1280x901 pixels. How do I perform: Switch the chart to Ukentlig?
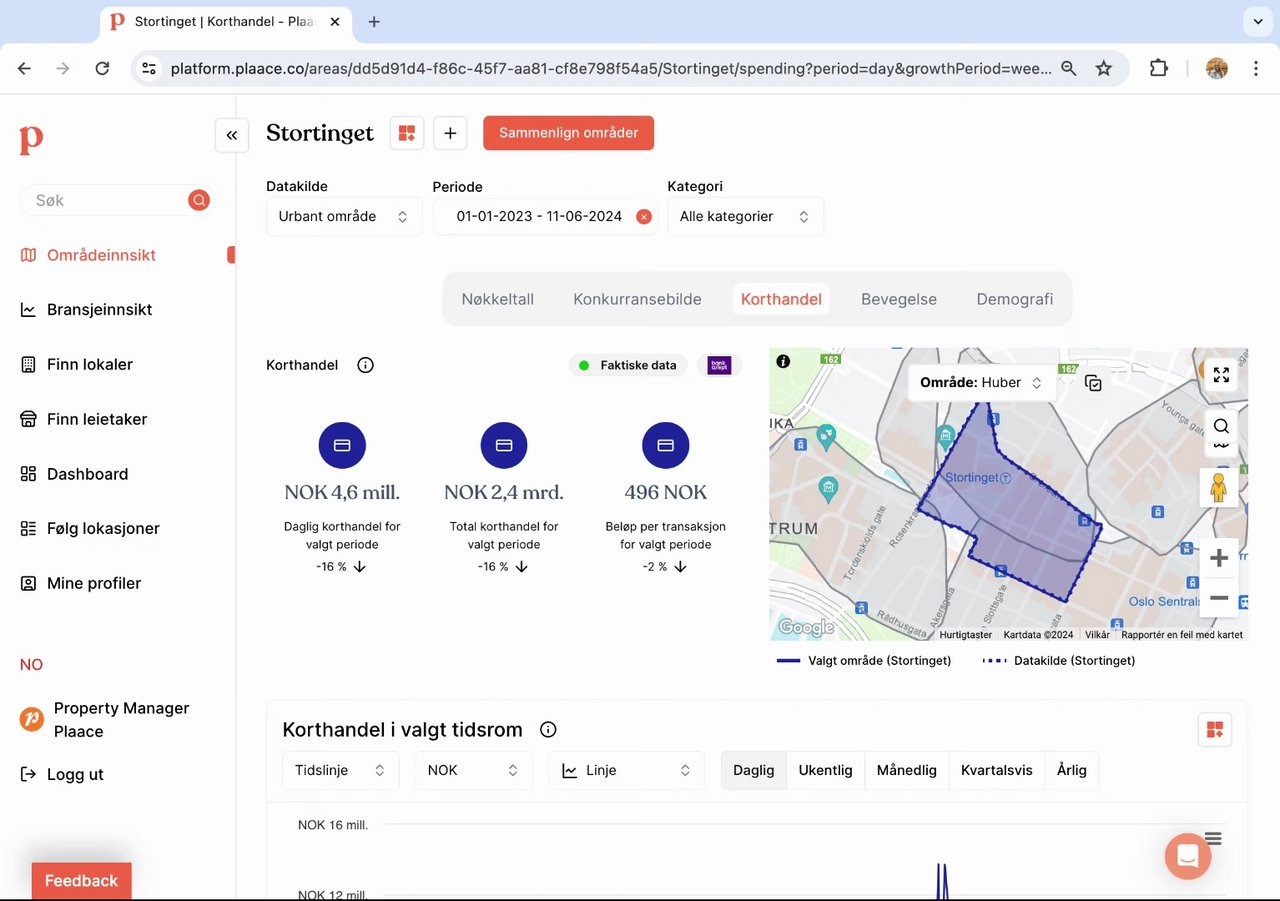point(825,771)
